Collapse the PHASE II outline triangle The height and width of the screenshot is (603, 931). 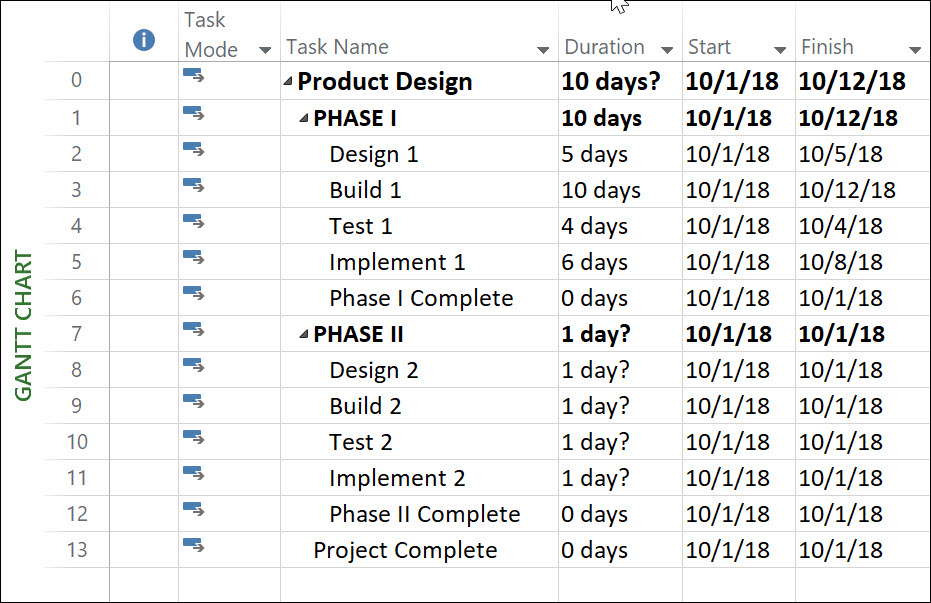304,334
